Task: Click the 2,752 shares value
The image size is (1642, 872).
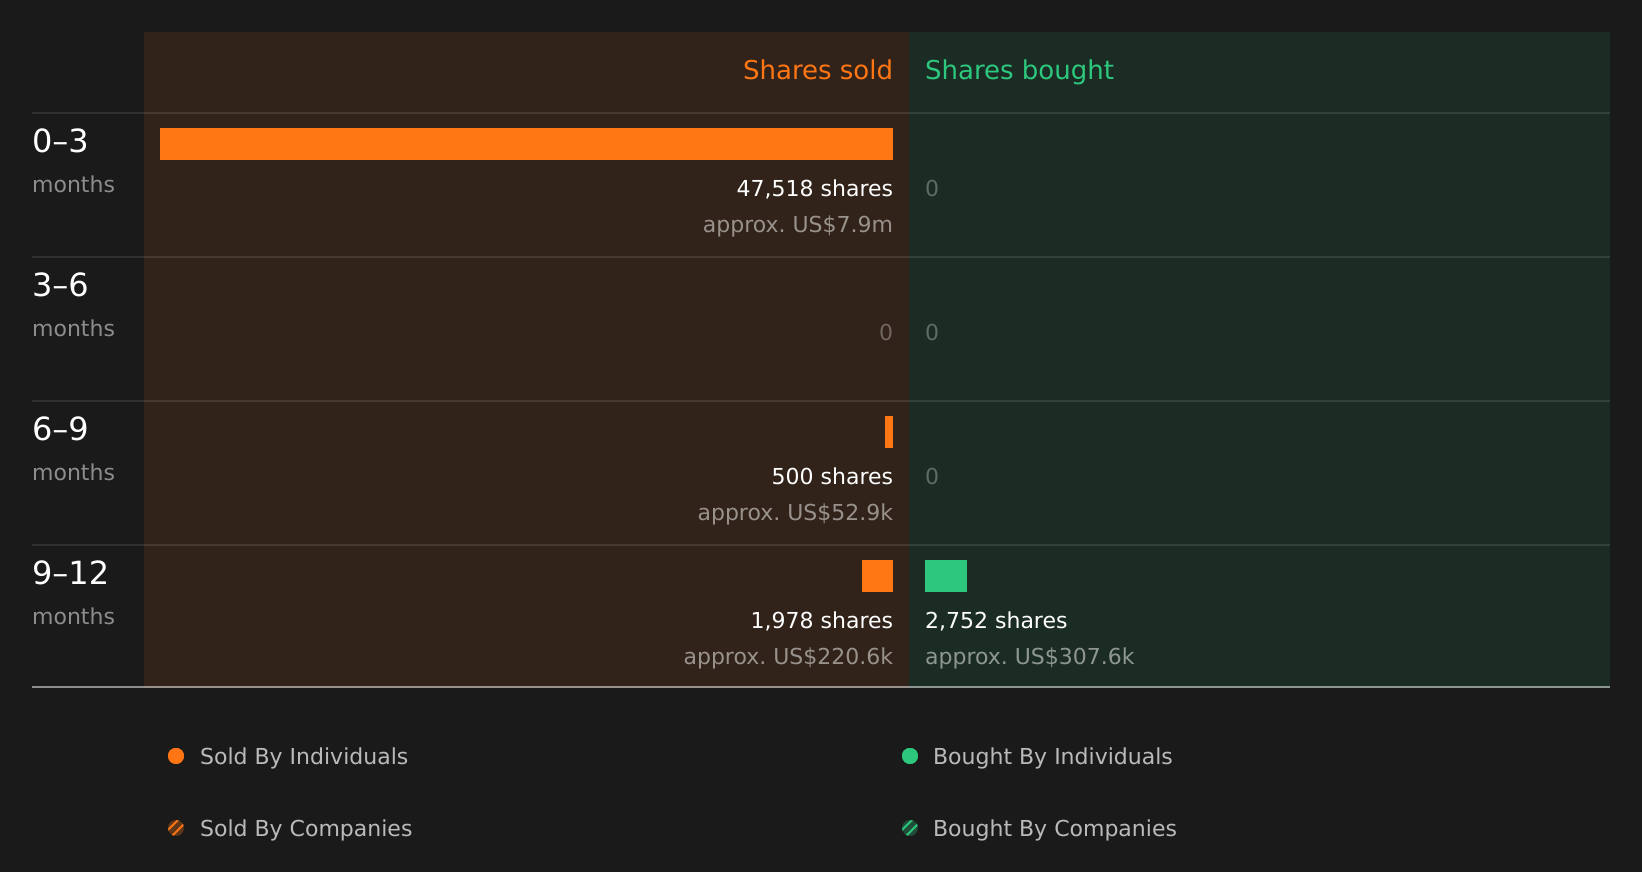Action: (x=996, y=621)
